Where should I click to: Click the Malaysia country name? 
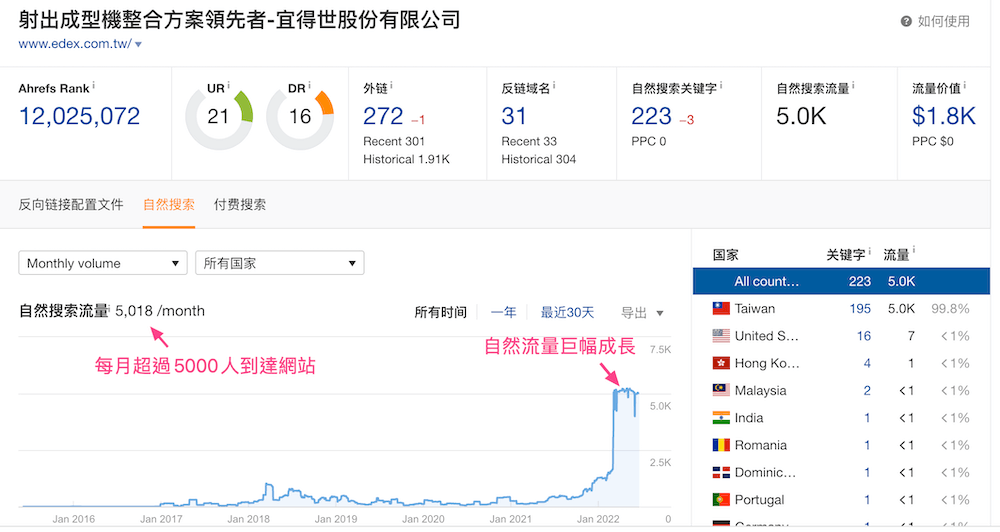[x=760, y=390]
